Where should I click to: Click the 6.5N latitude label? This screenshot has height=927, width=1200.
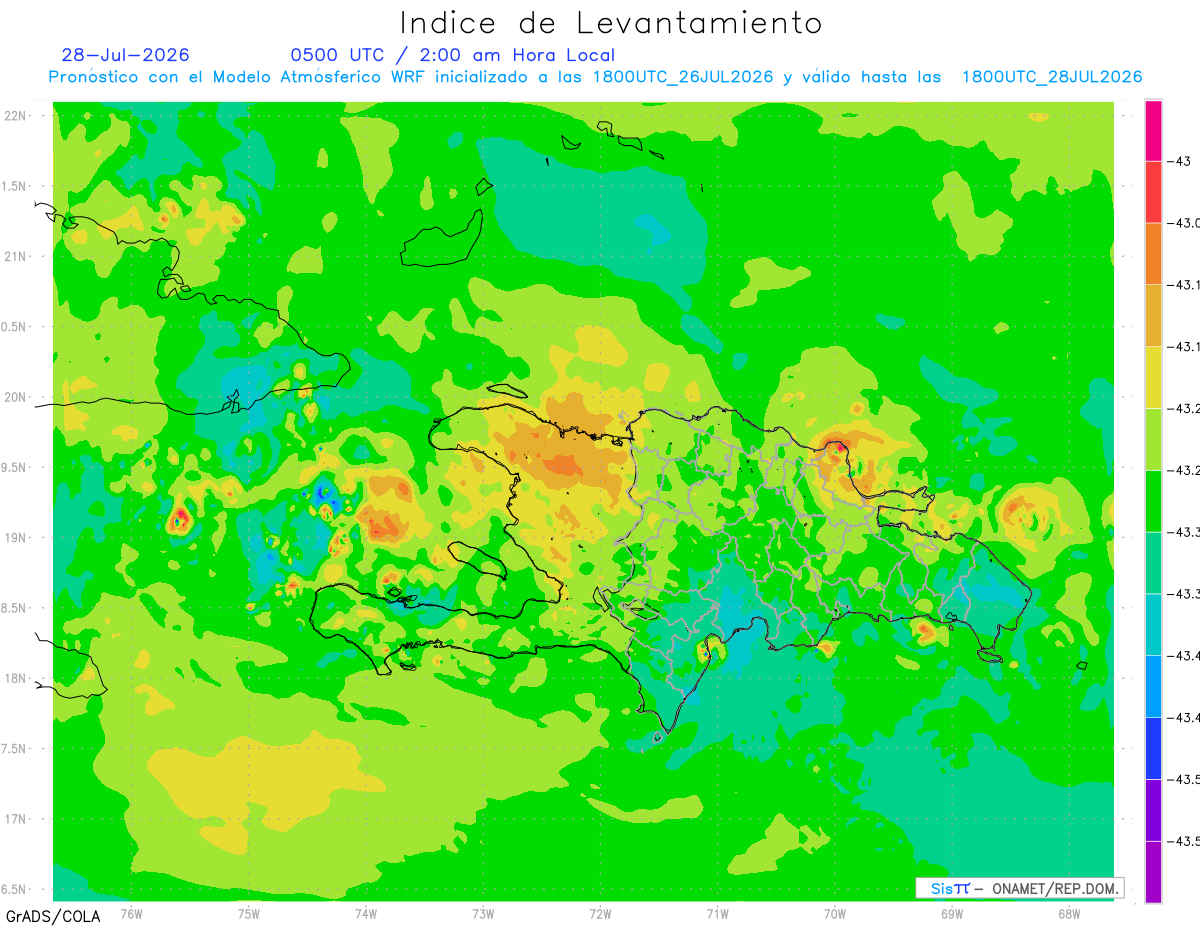point(13,889)
